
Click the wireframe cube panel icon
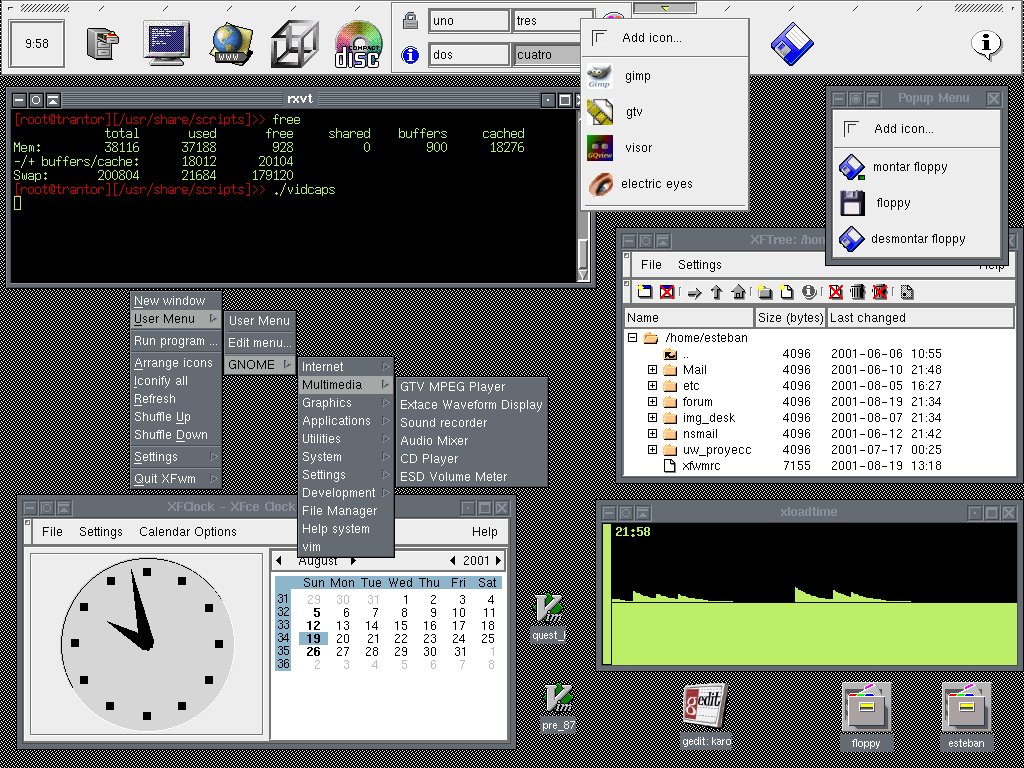point(294,44)
